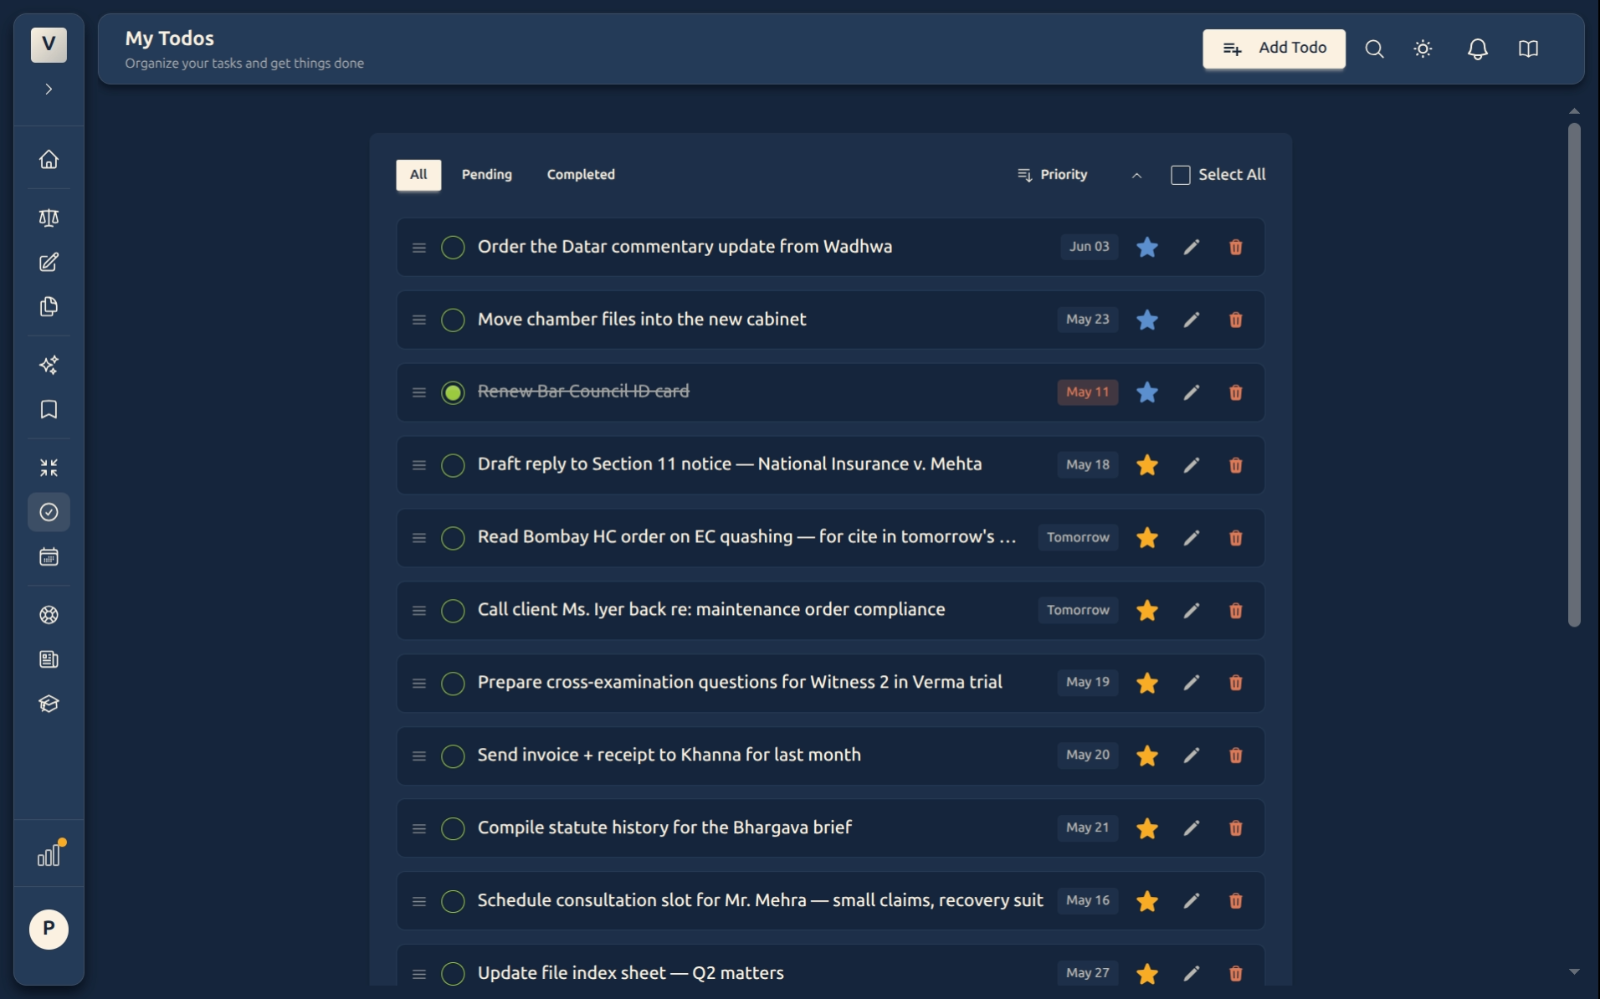Delete the Schedule consultation Mr. Mehra todo

[x=1235, y=901]
